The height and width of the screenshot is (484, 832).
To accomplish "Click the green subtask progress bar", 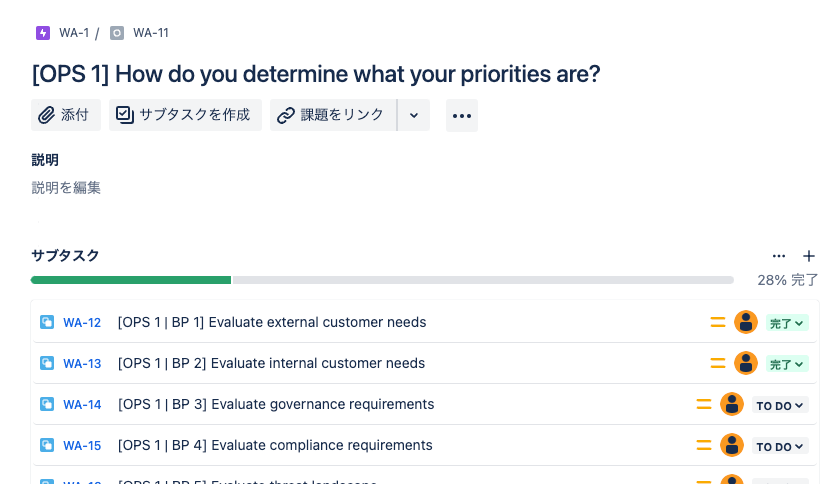I will click(x=131, y=280).
